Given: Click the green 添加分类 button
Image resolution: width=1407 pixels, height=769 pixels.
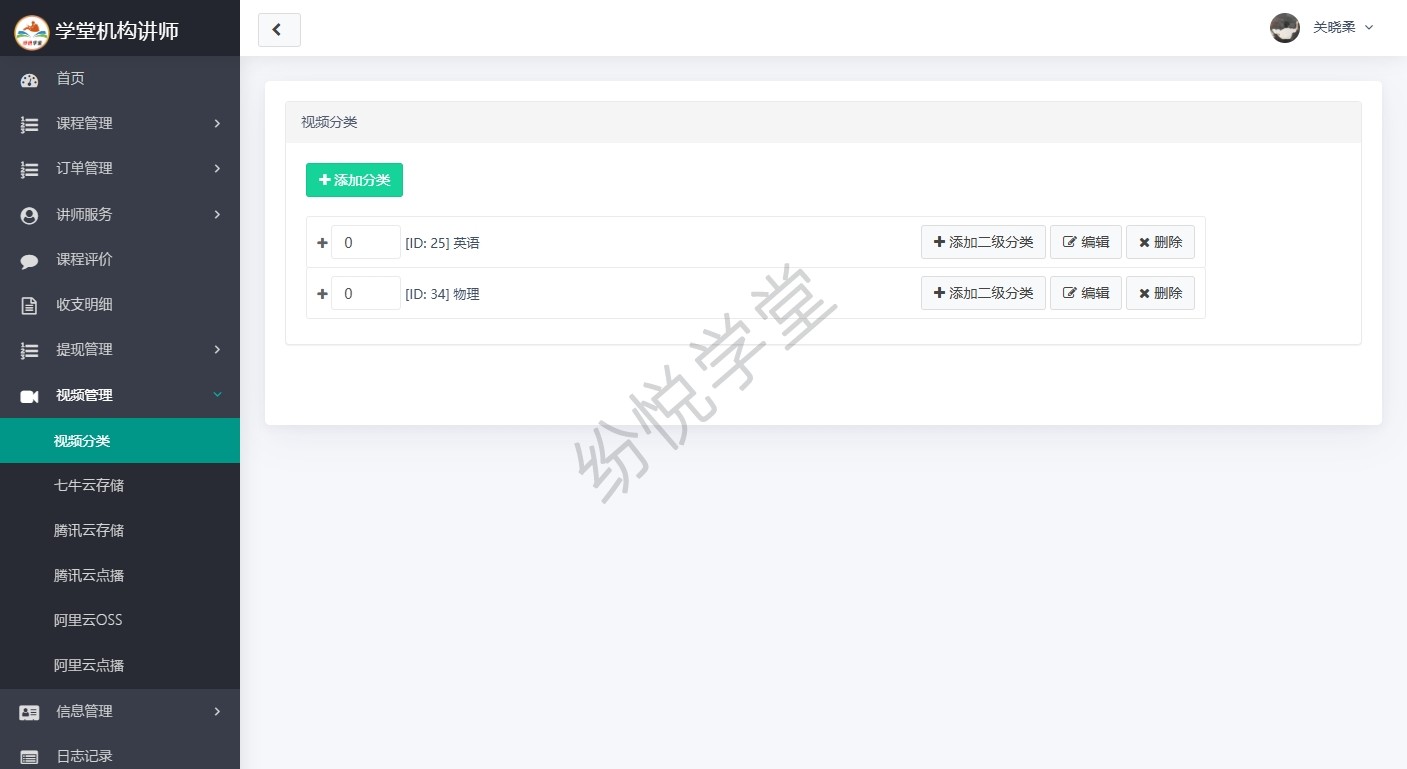Looking at the screenshot, I should pyautogui.click(x=354, y=180).
